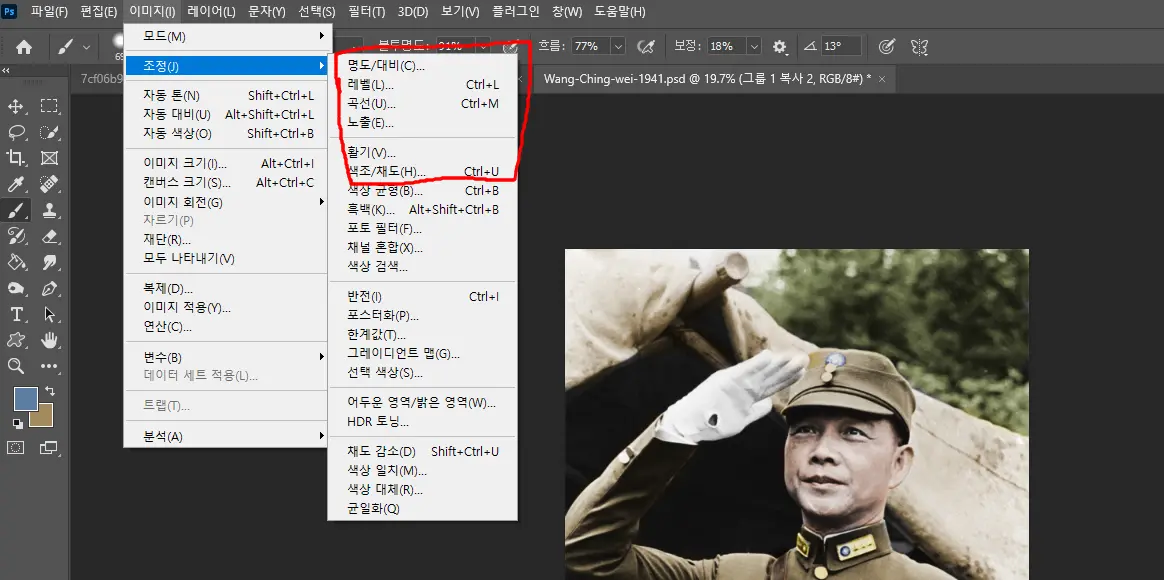Open the 편집(E) menu

[x=99, y=12]
